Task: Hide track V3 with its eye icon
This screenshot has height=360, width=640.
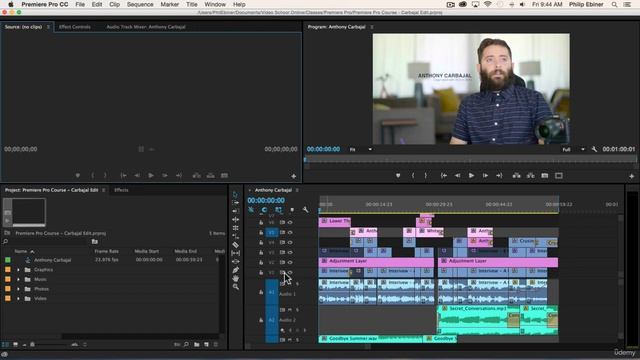Action: coord(290,253)
